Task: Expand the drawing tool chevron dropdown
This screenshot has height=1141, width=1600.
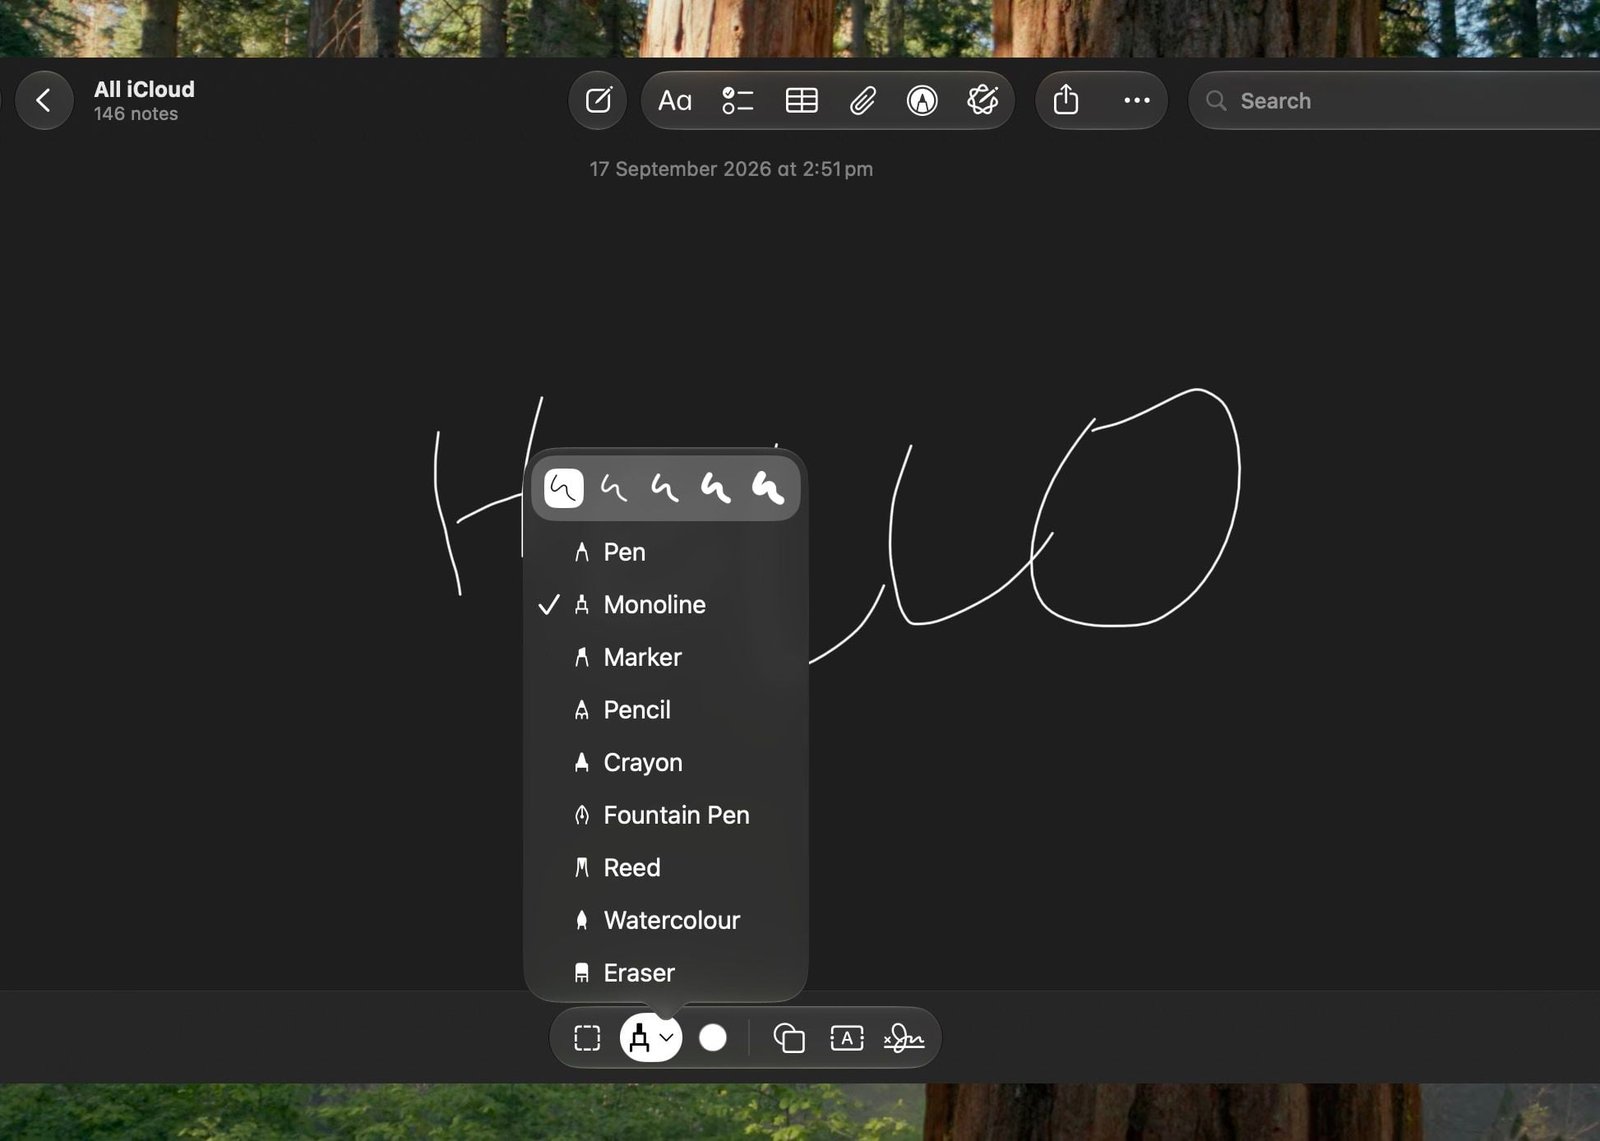Action: click(x=667, y=1038)
